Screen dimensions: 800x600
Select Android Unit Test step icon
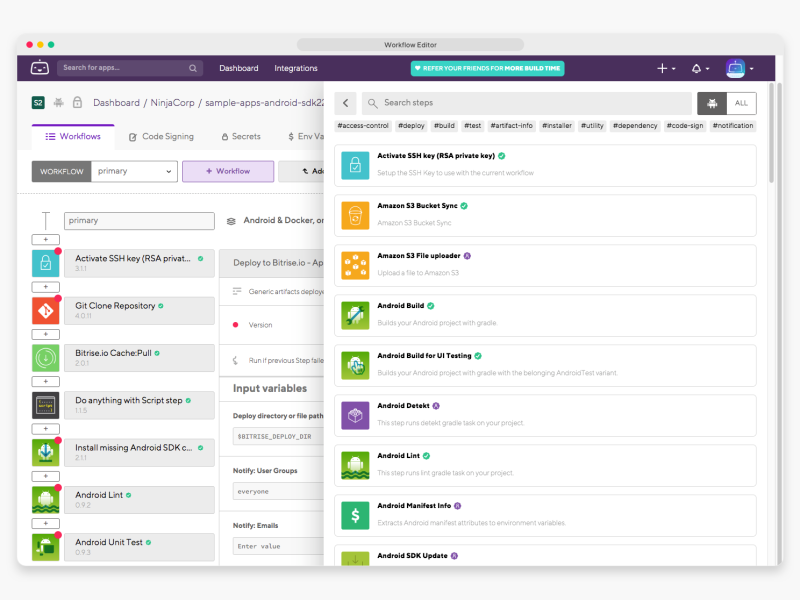pos(45,547)
